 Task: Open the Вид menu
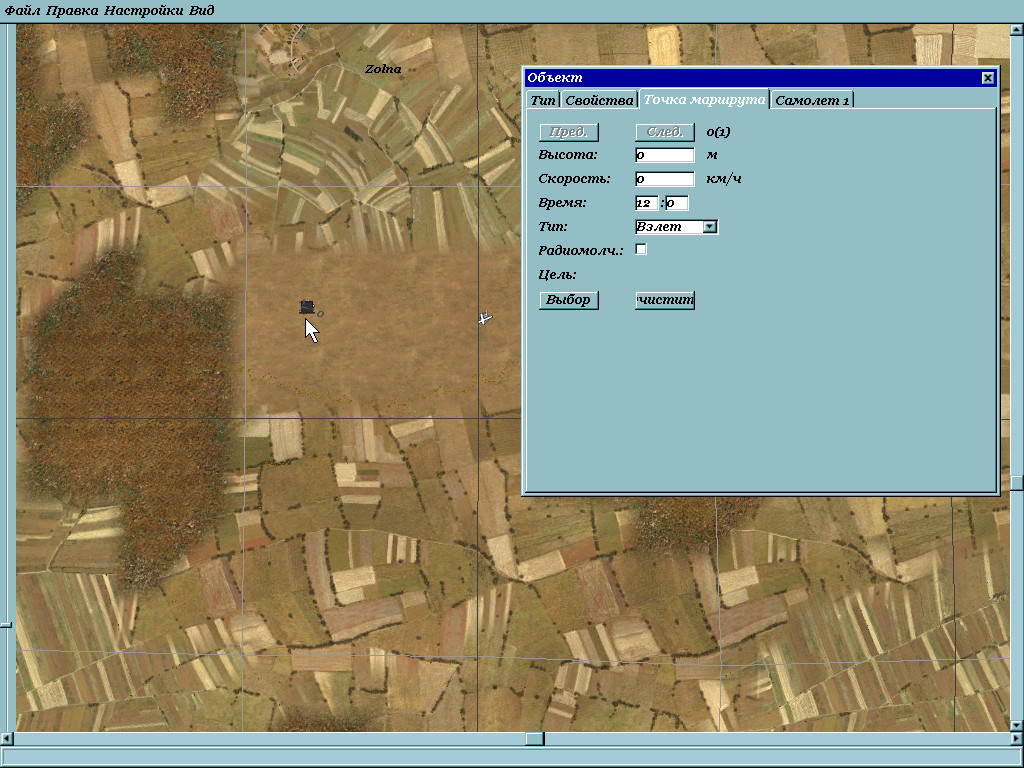[202, 10]
